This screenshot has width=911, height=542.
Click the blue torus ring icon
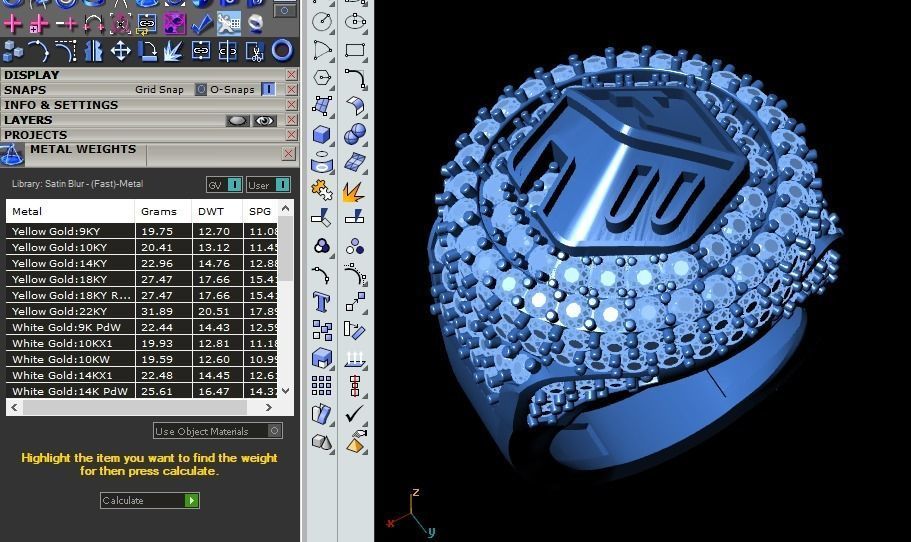click(x=282, y=51)
